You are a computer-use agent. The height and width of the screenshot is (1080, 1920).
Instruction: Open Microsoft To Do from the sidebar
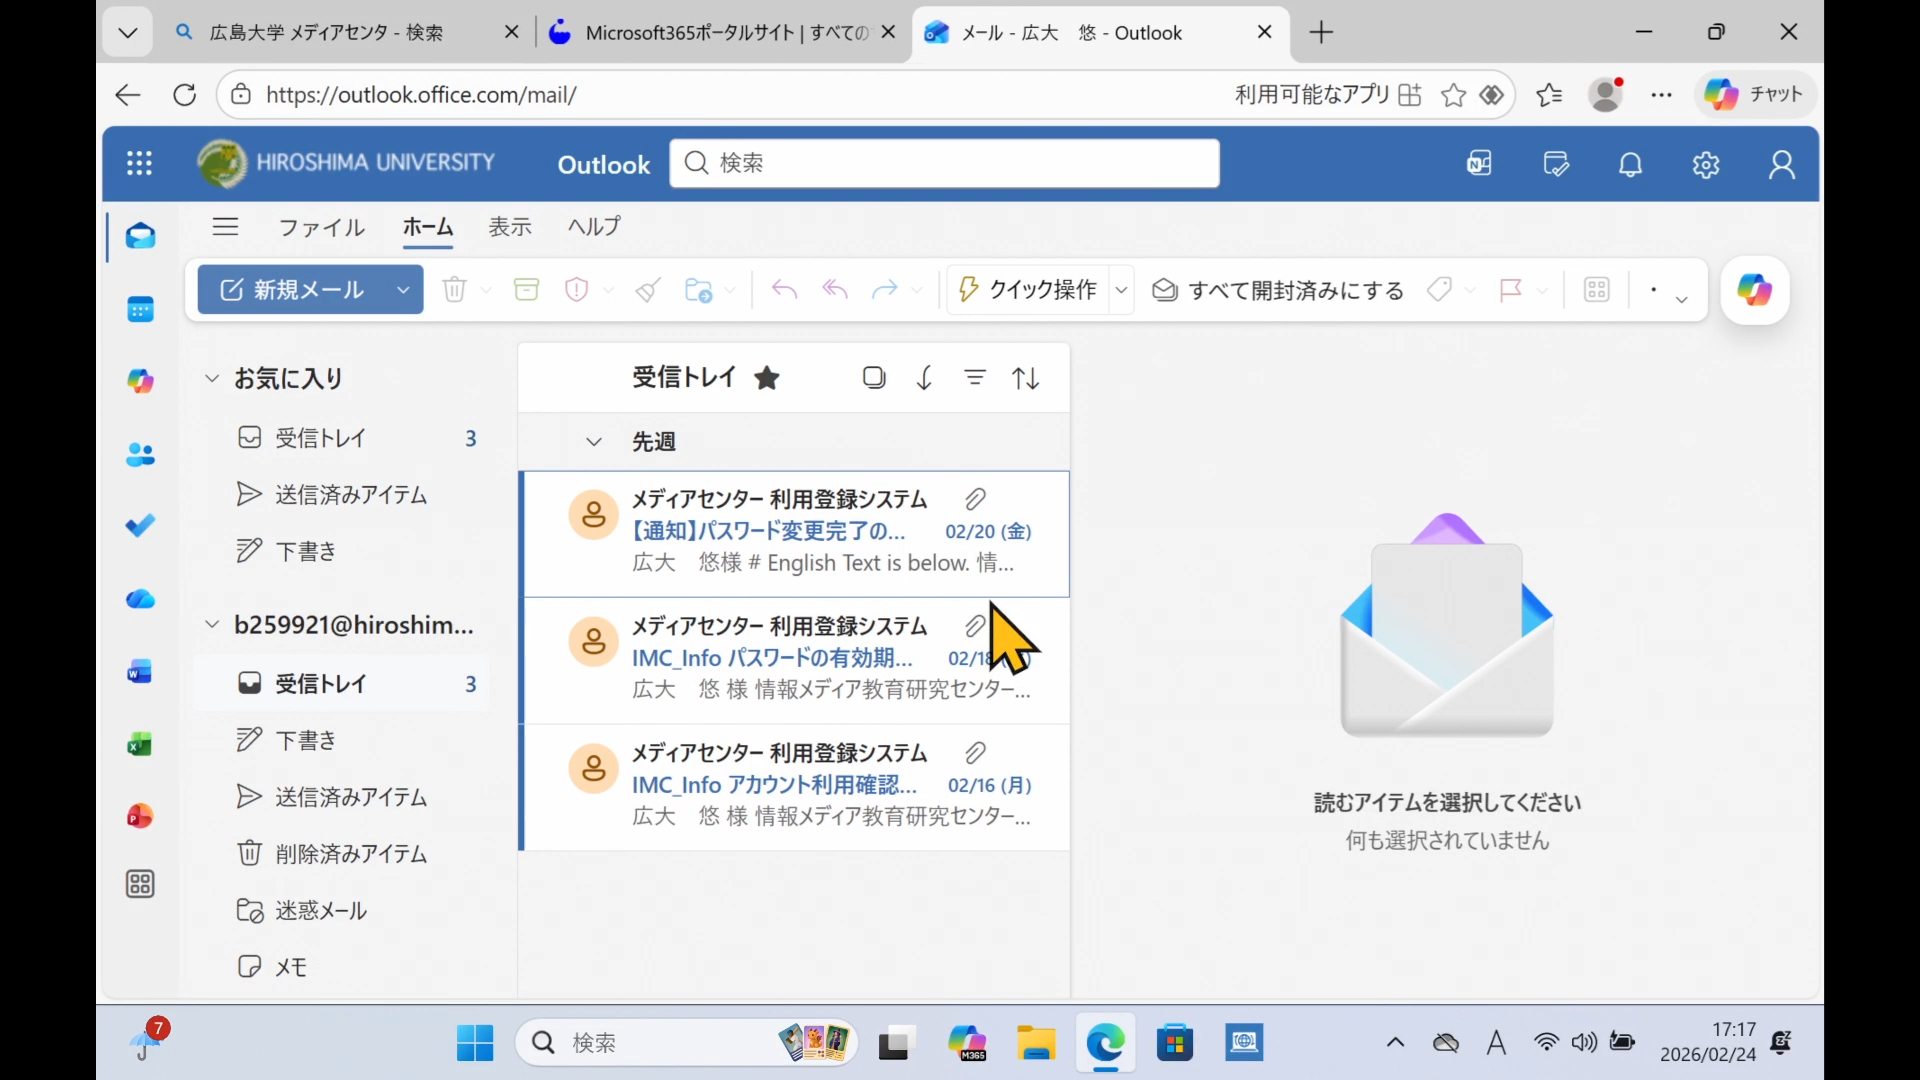click(141, 525)
